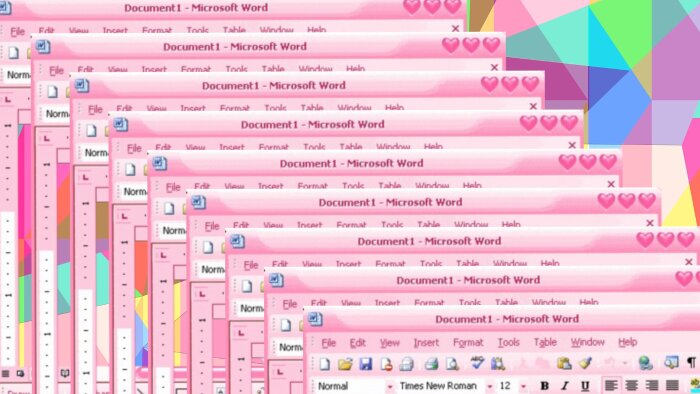Click the Norm style box in rearmost window

point(17,75)
